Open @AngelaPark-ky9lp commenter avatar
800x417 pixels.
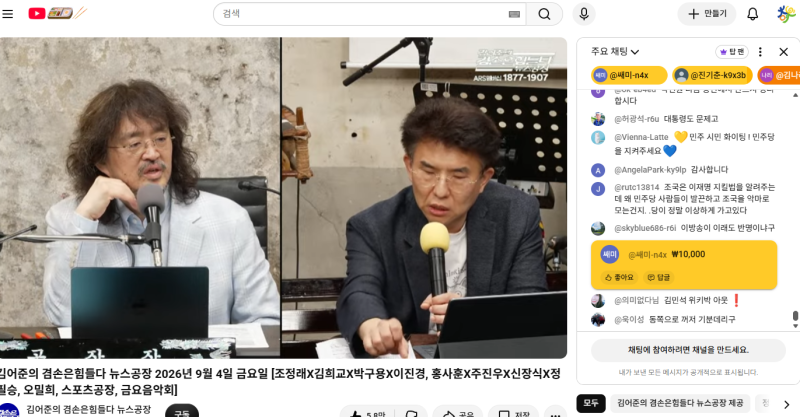pos(598,170)
